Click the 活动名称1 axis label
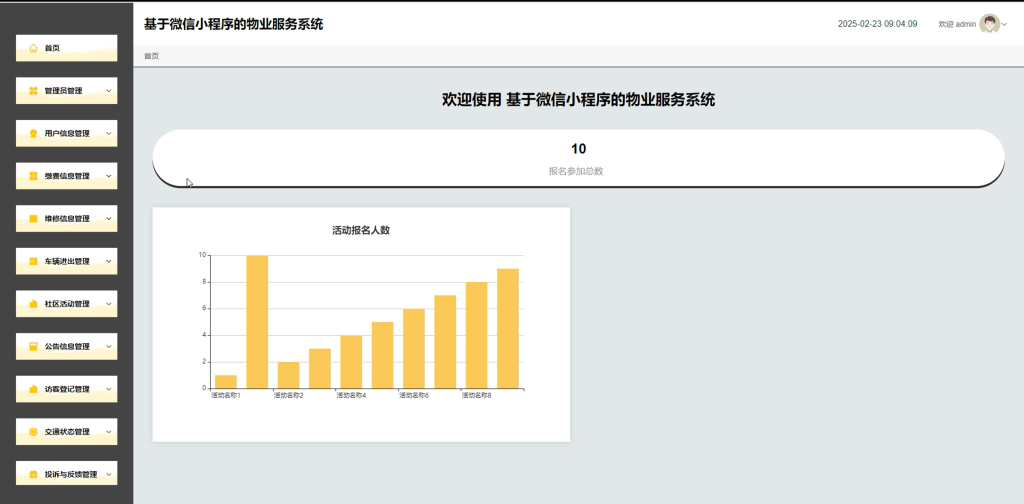 (x=225, y=396)
